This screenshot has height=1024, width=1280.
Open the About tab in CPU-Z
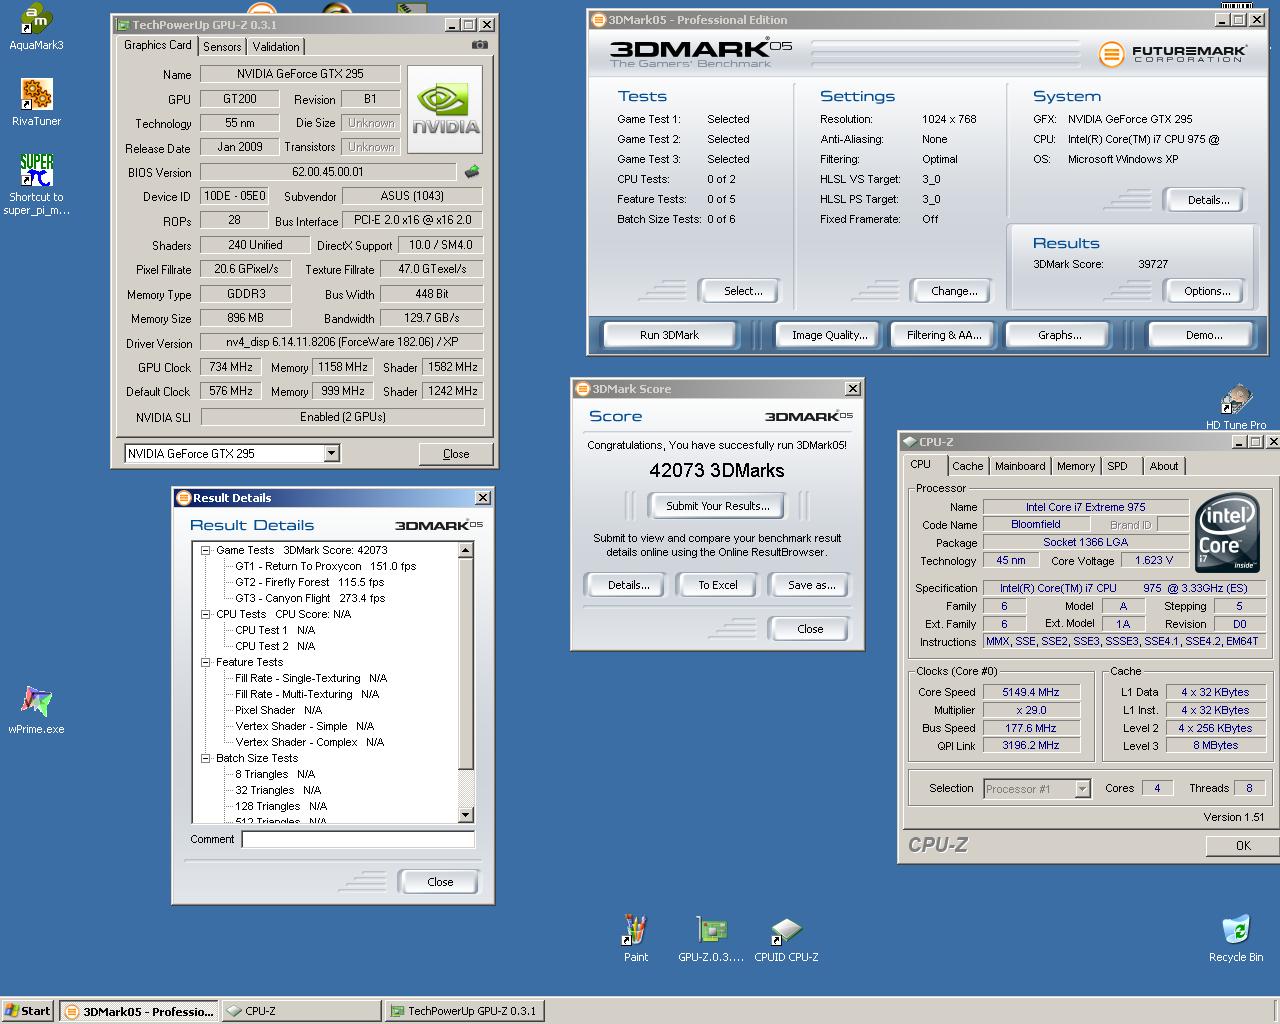(1164, 466)
